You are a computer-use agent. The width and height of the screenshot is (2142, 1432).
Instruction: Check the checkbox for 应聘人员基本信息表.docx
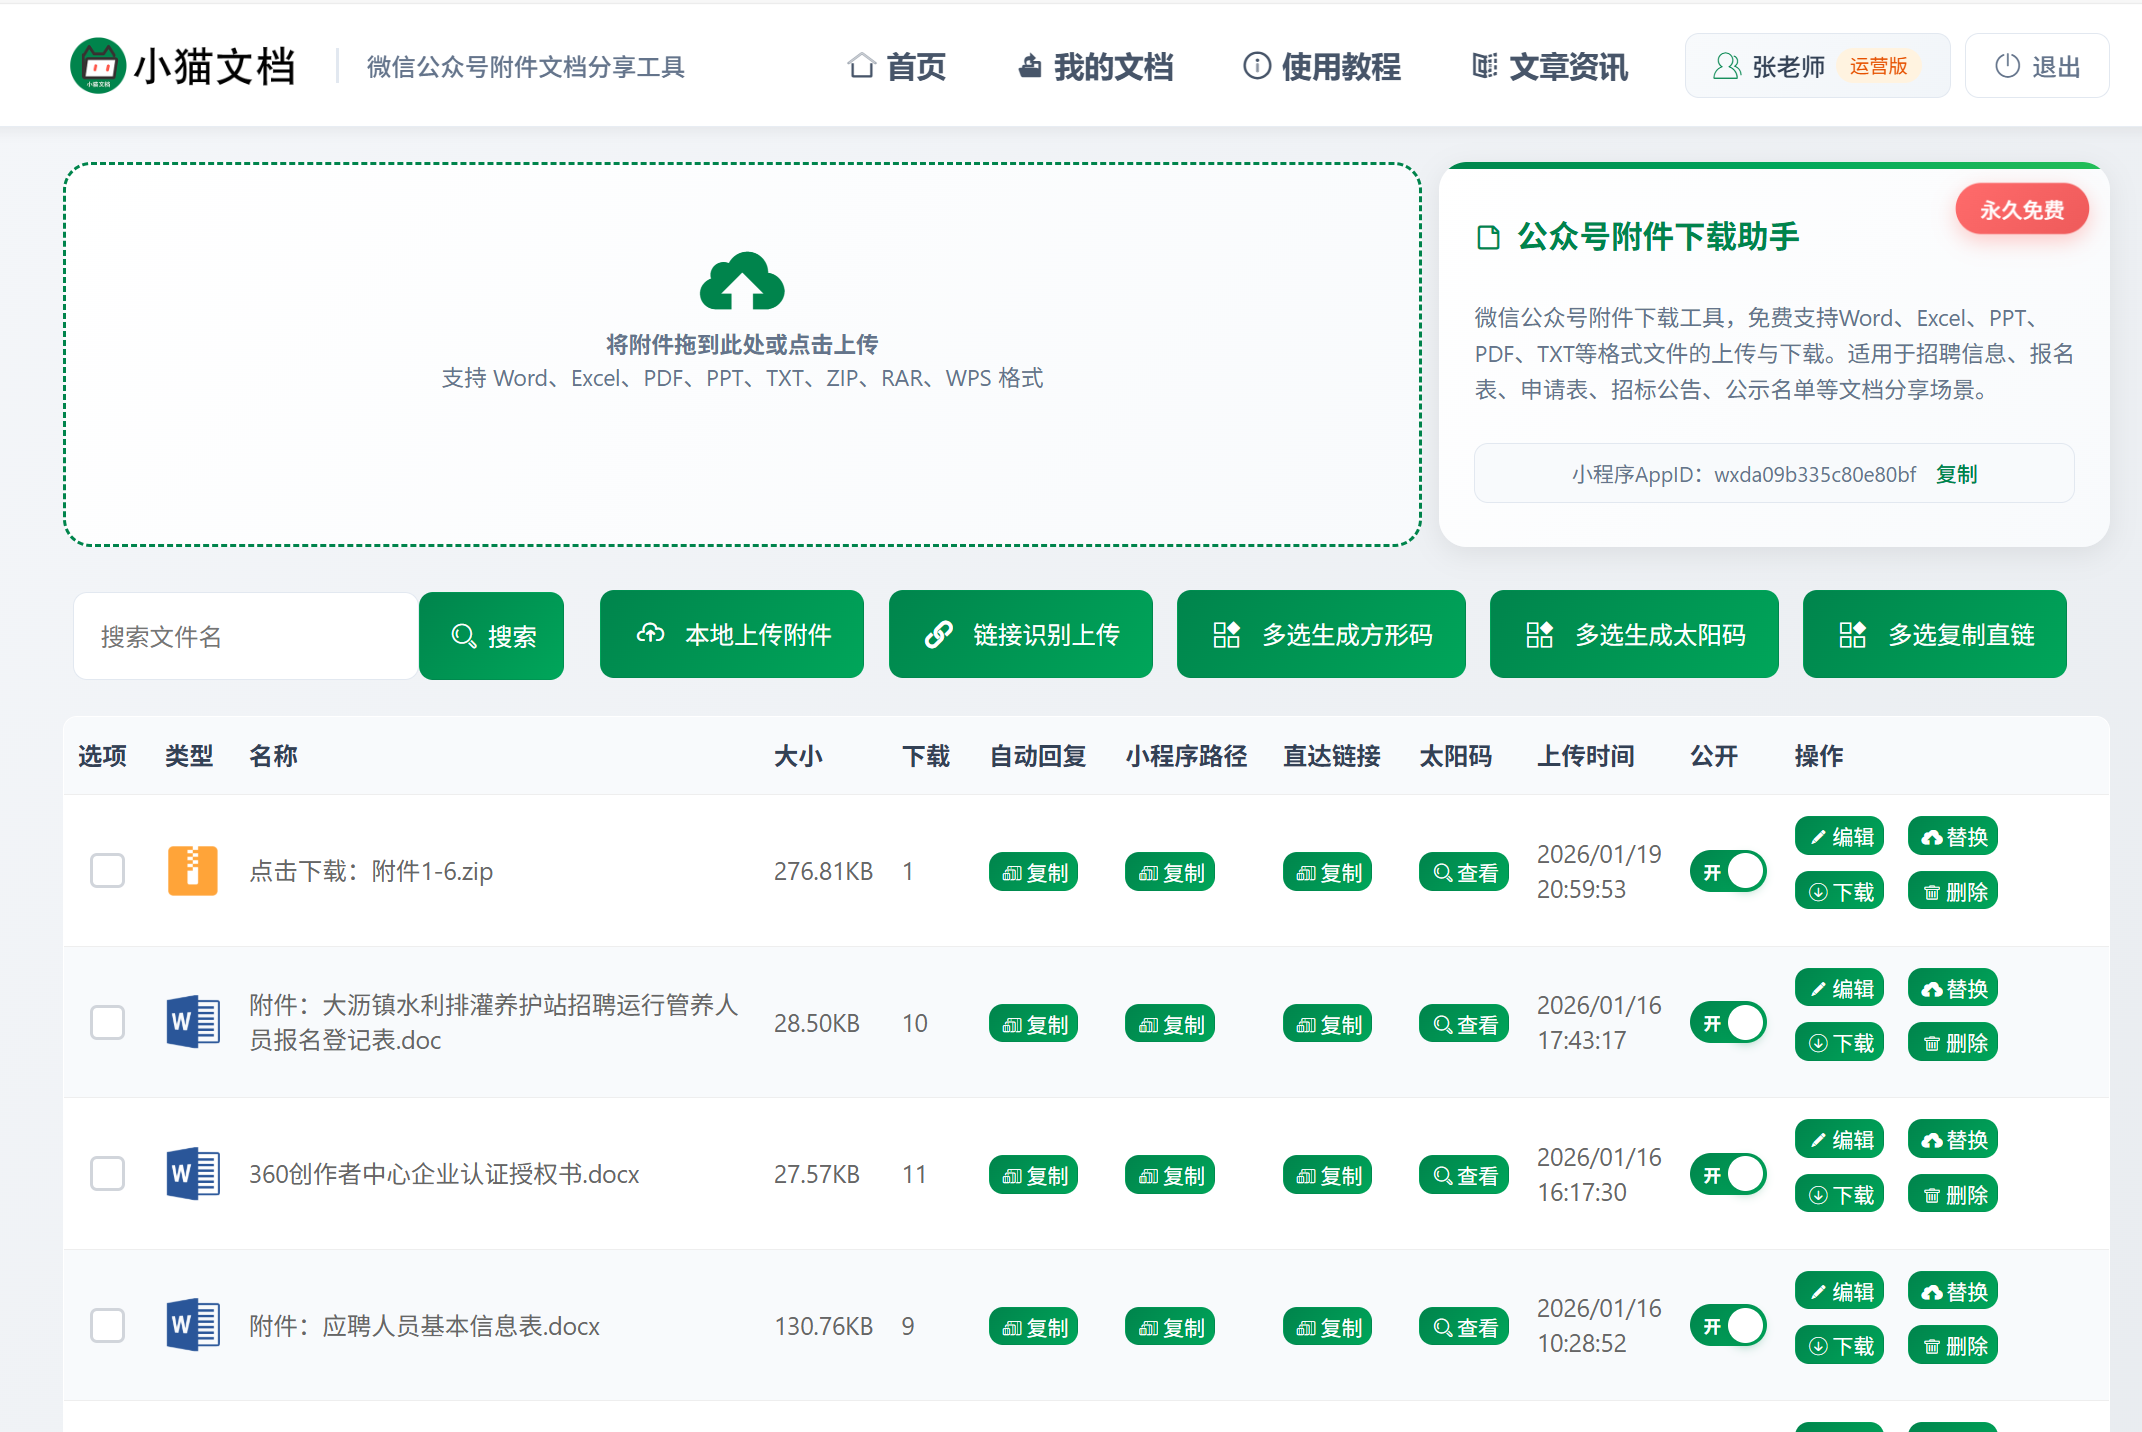tap(107, 1325)
